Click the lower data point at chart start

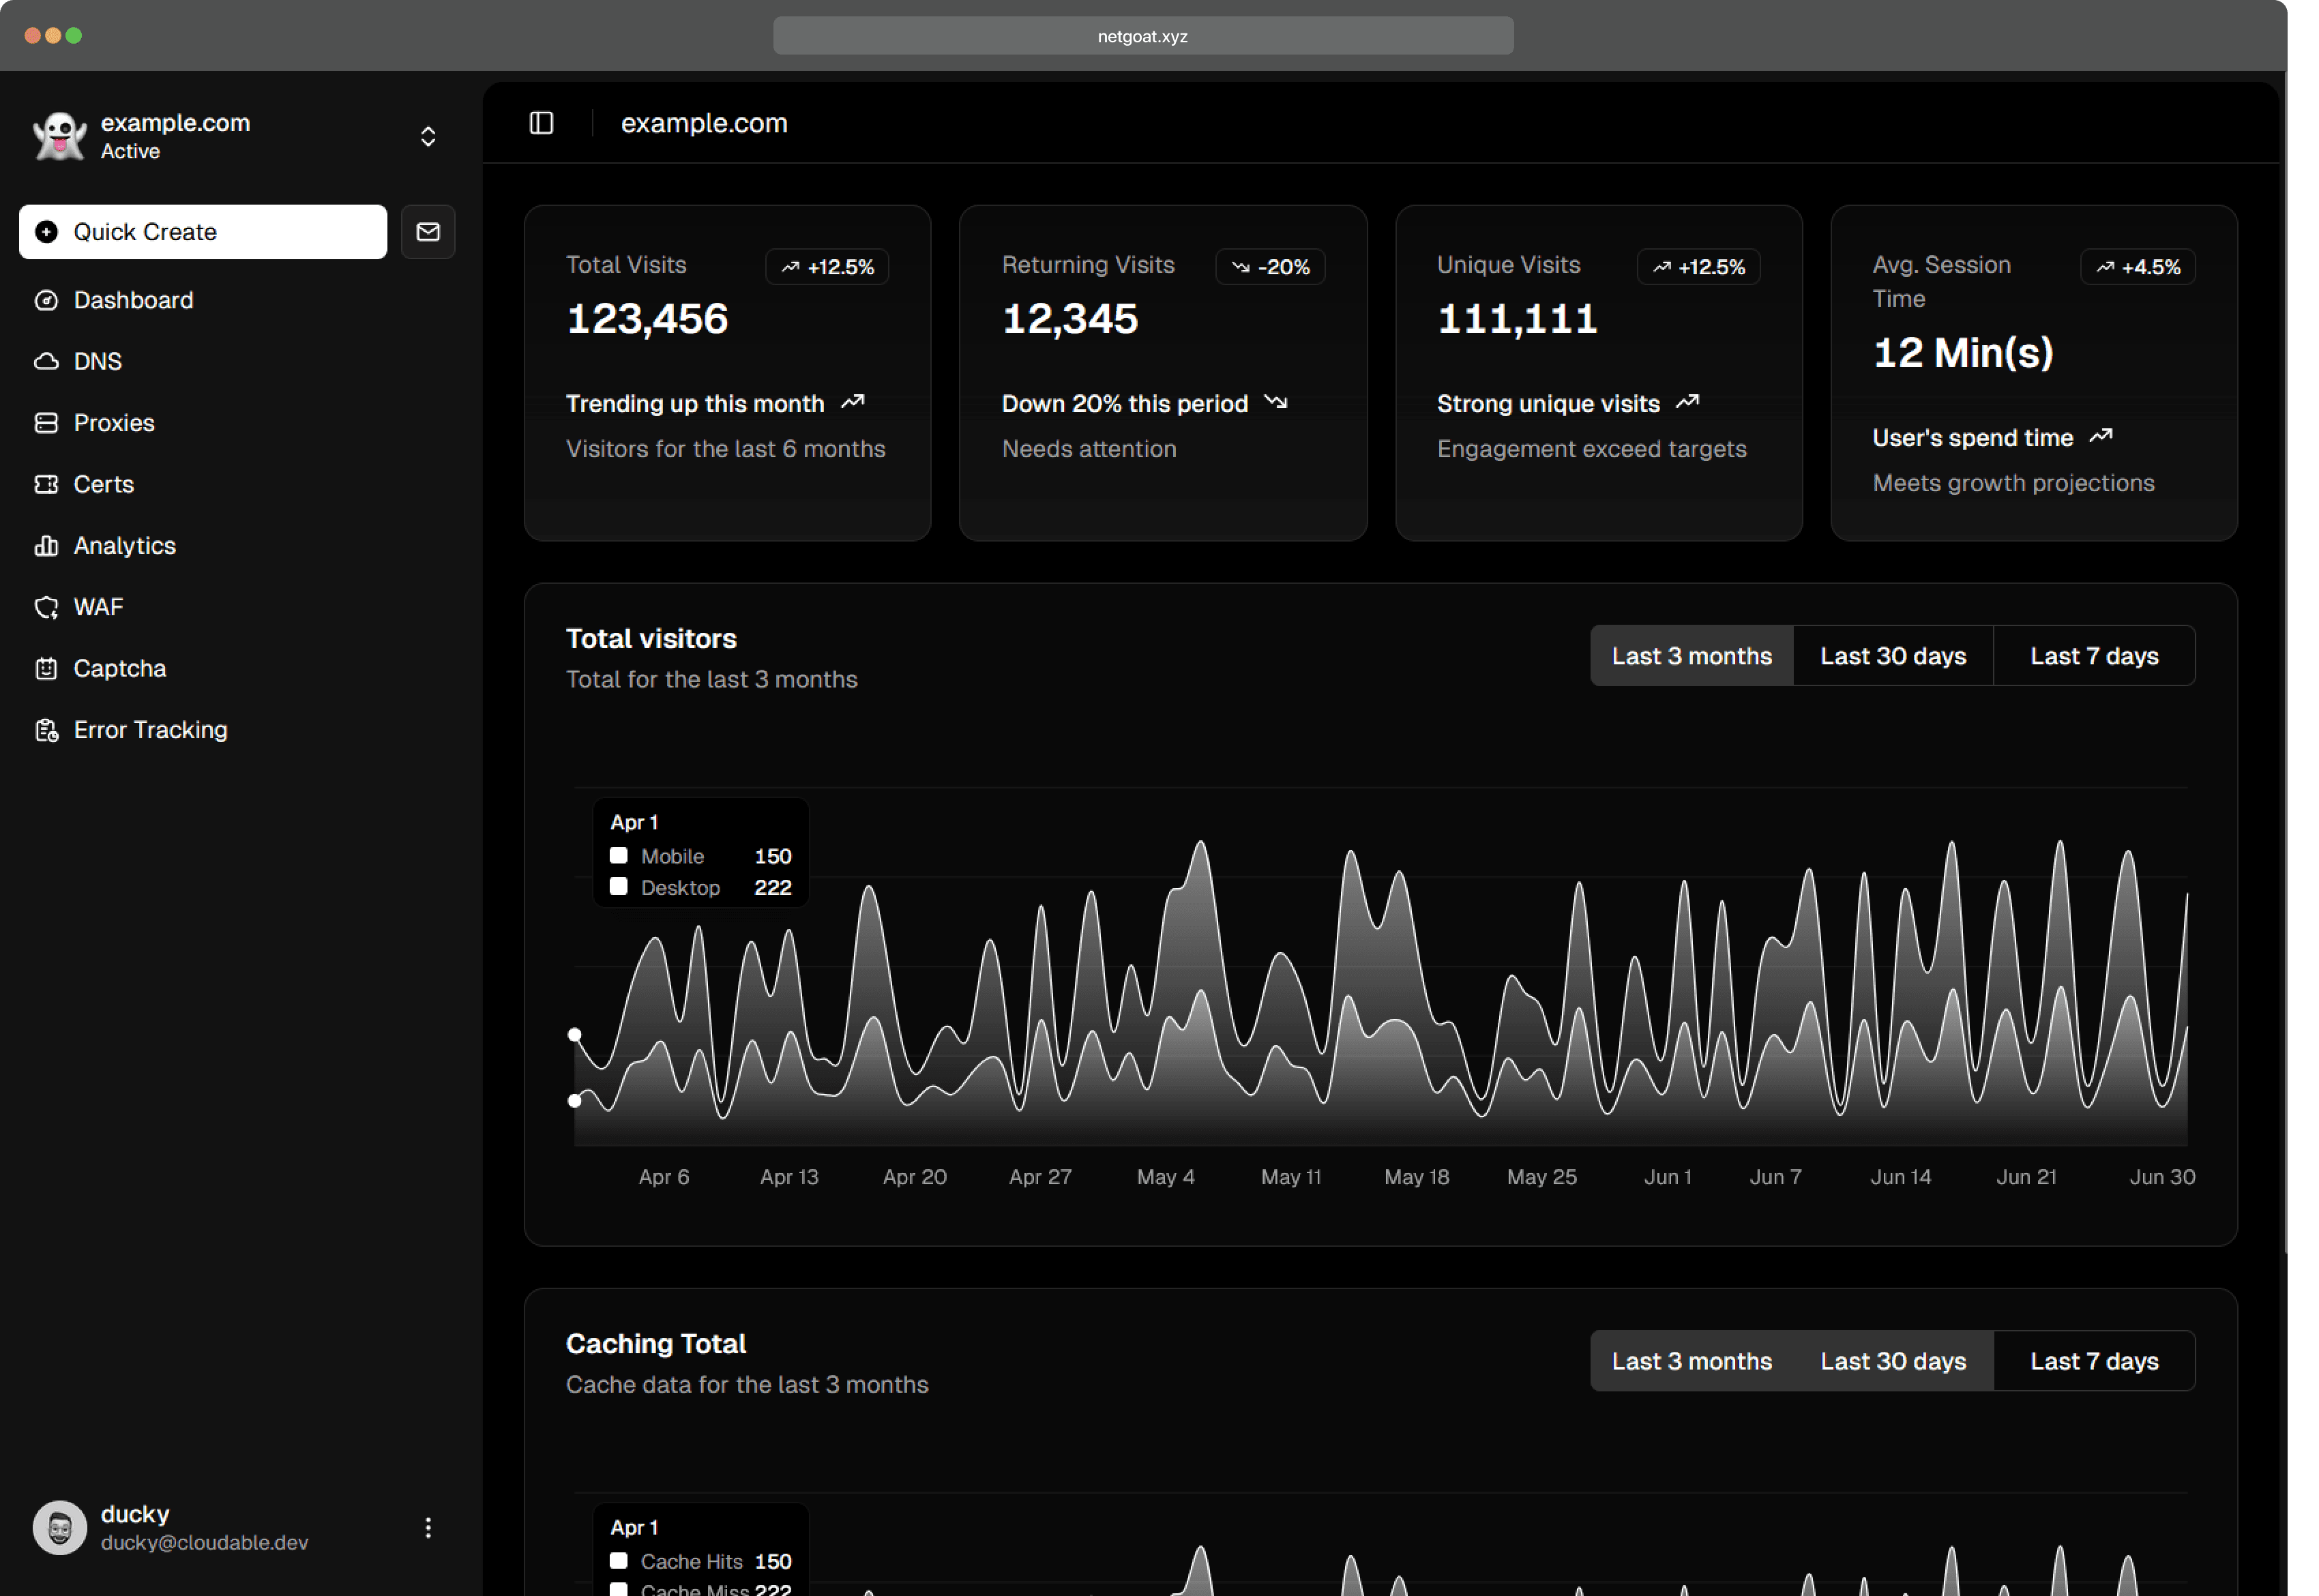pyautogui.click(x=574, y=1101)
